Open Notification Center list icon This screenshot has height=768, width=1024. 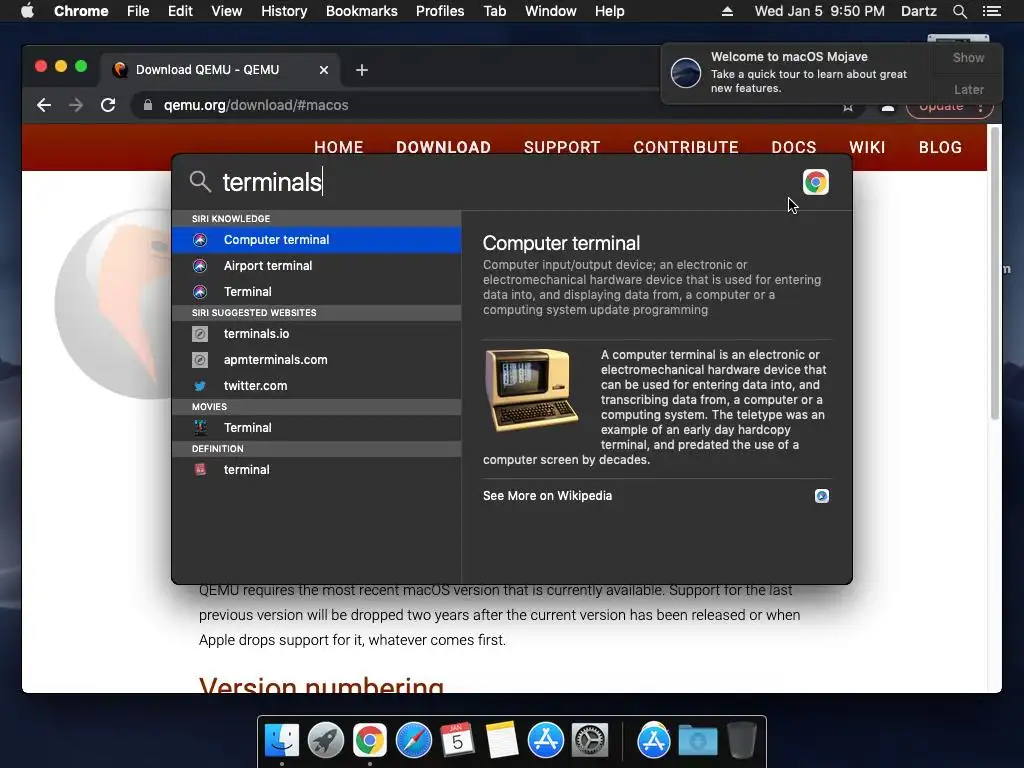click(x=991, y=11)
